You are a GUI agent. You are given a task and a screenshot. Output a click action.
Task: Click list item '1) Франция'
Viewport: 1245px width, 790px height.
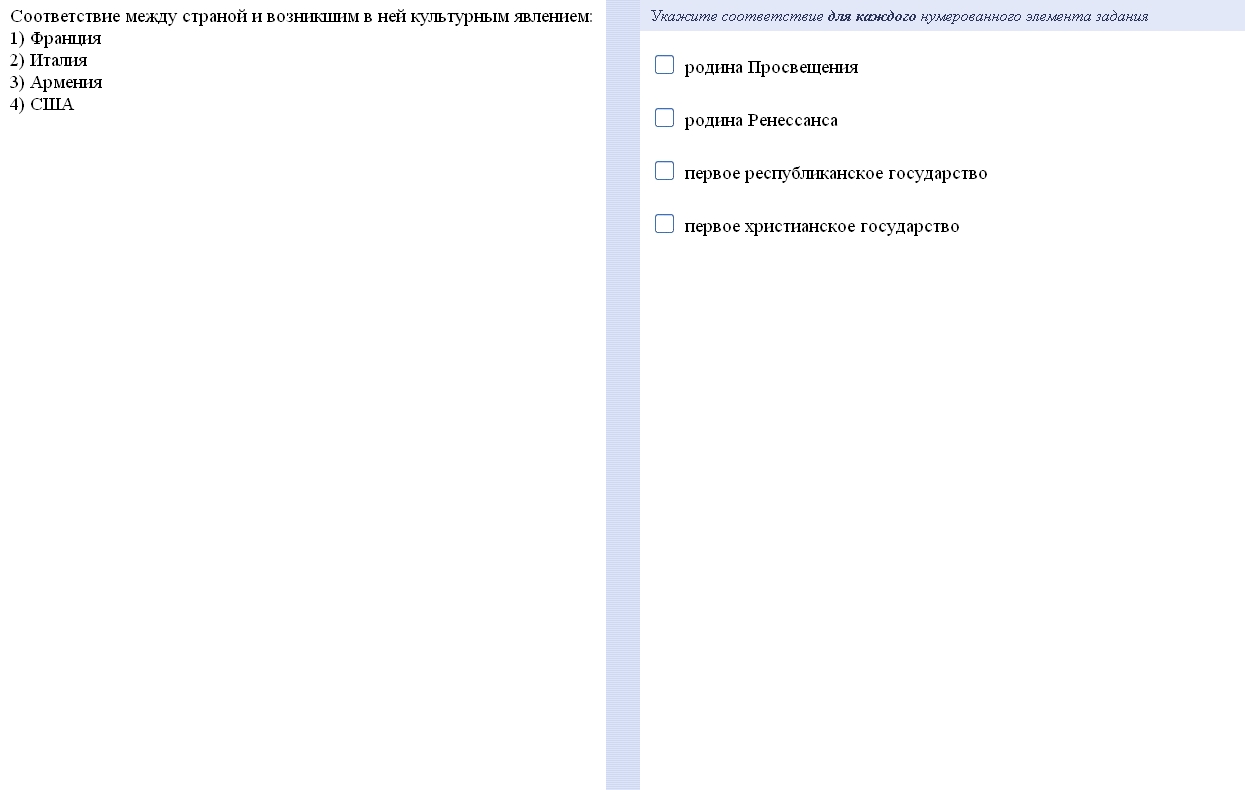[x=56, y=38]
